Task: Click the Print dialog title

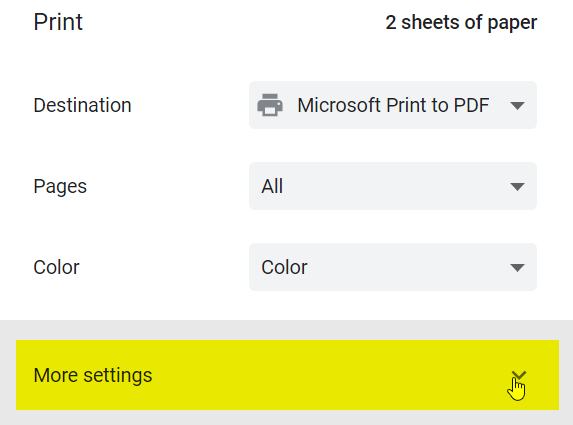Action: (58, 22)
